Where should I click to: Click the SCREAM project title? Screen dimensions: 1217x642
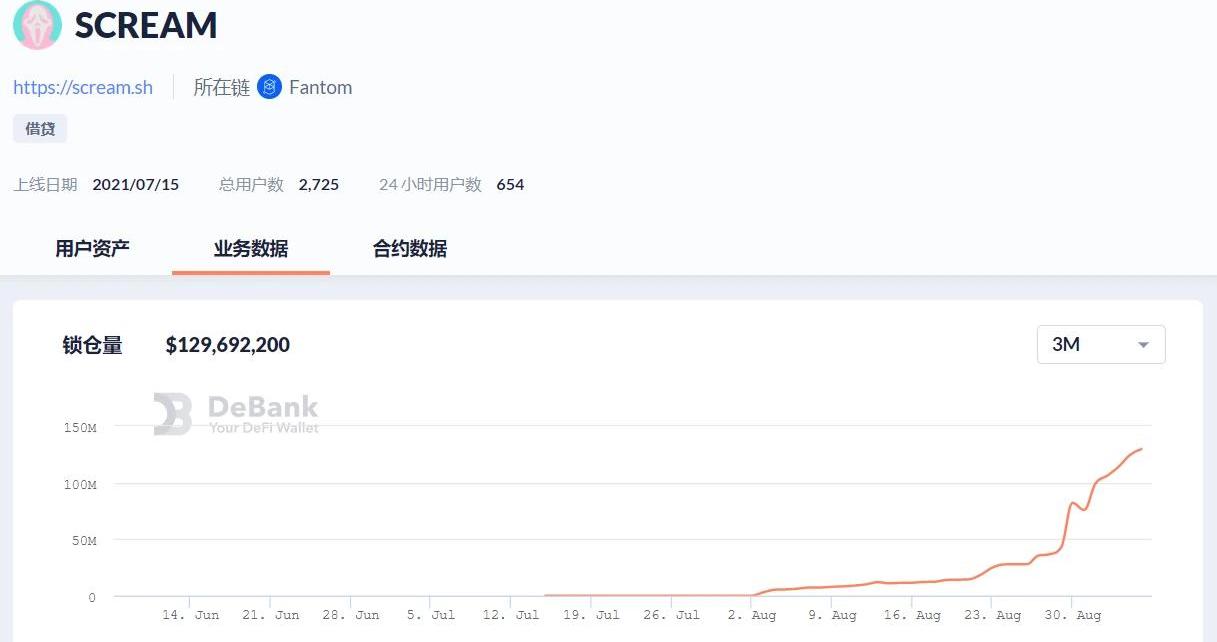coord(146,25)
